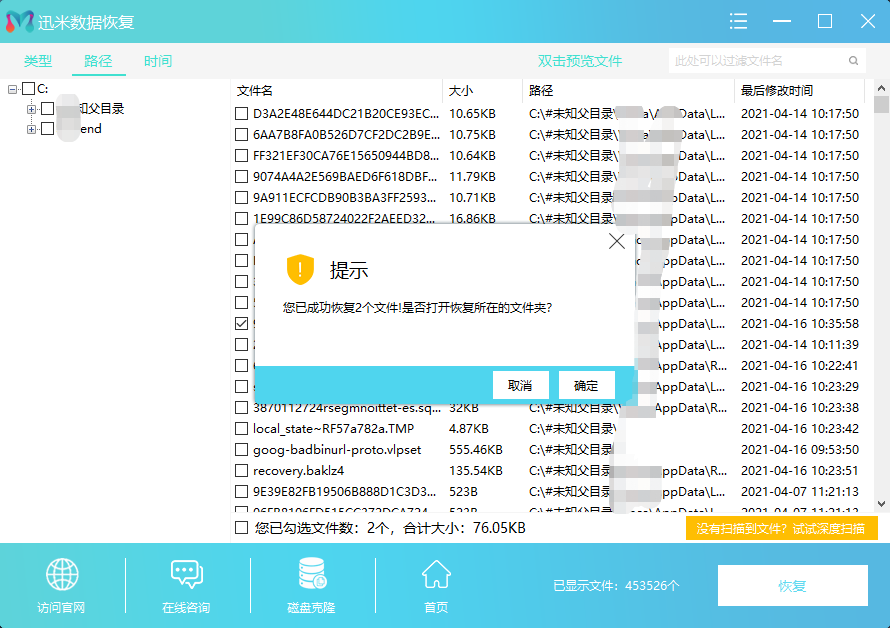
Task: Open 在线咨询 chat bubble icon
Action: (x=186, y=575)
